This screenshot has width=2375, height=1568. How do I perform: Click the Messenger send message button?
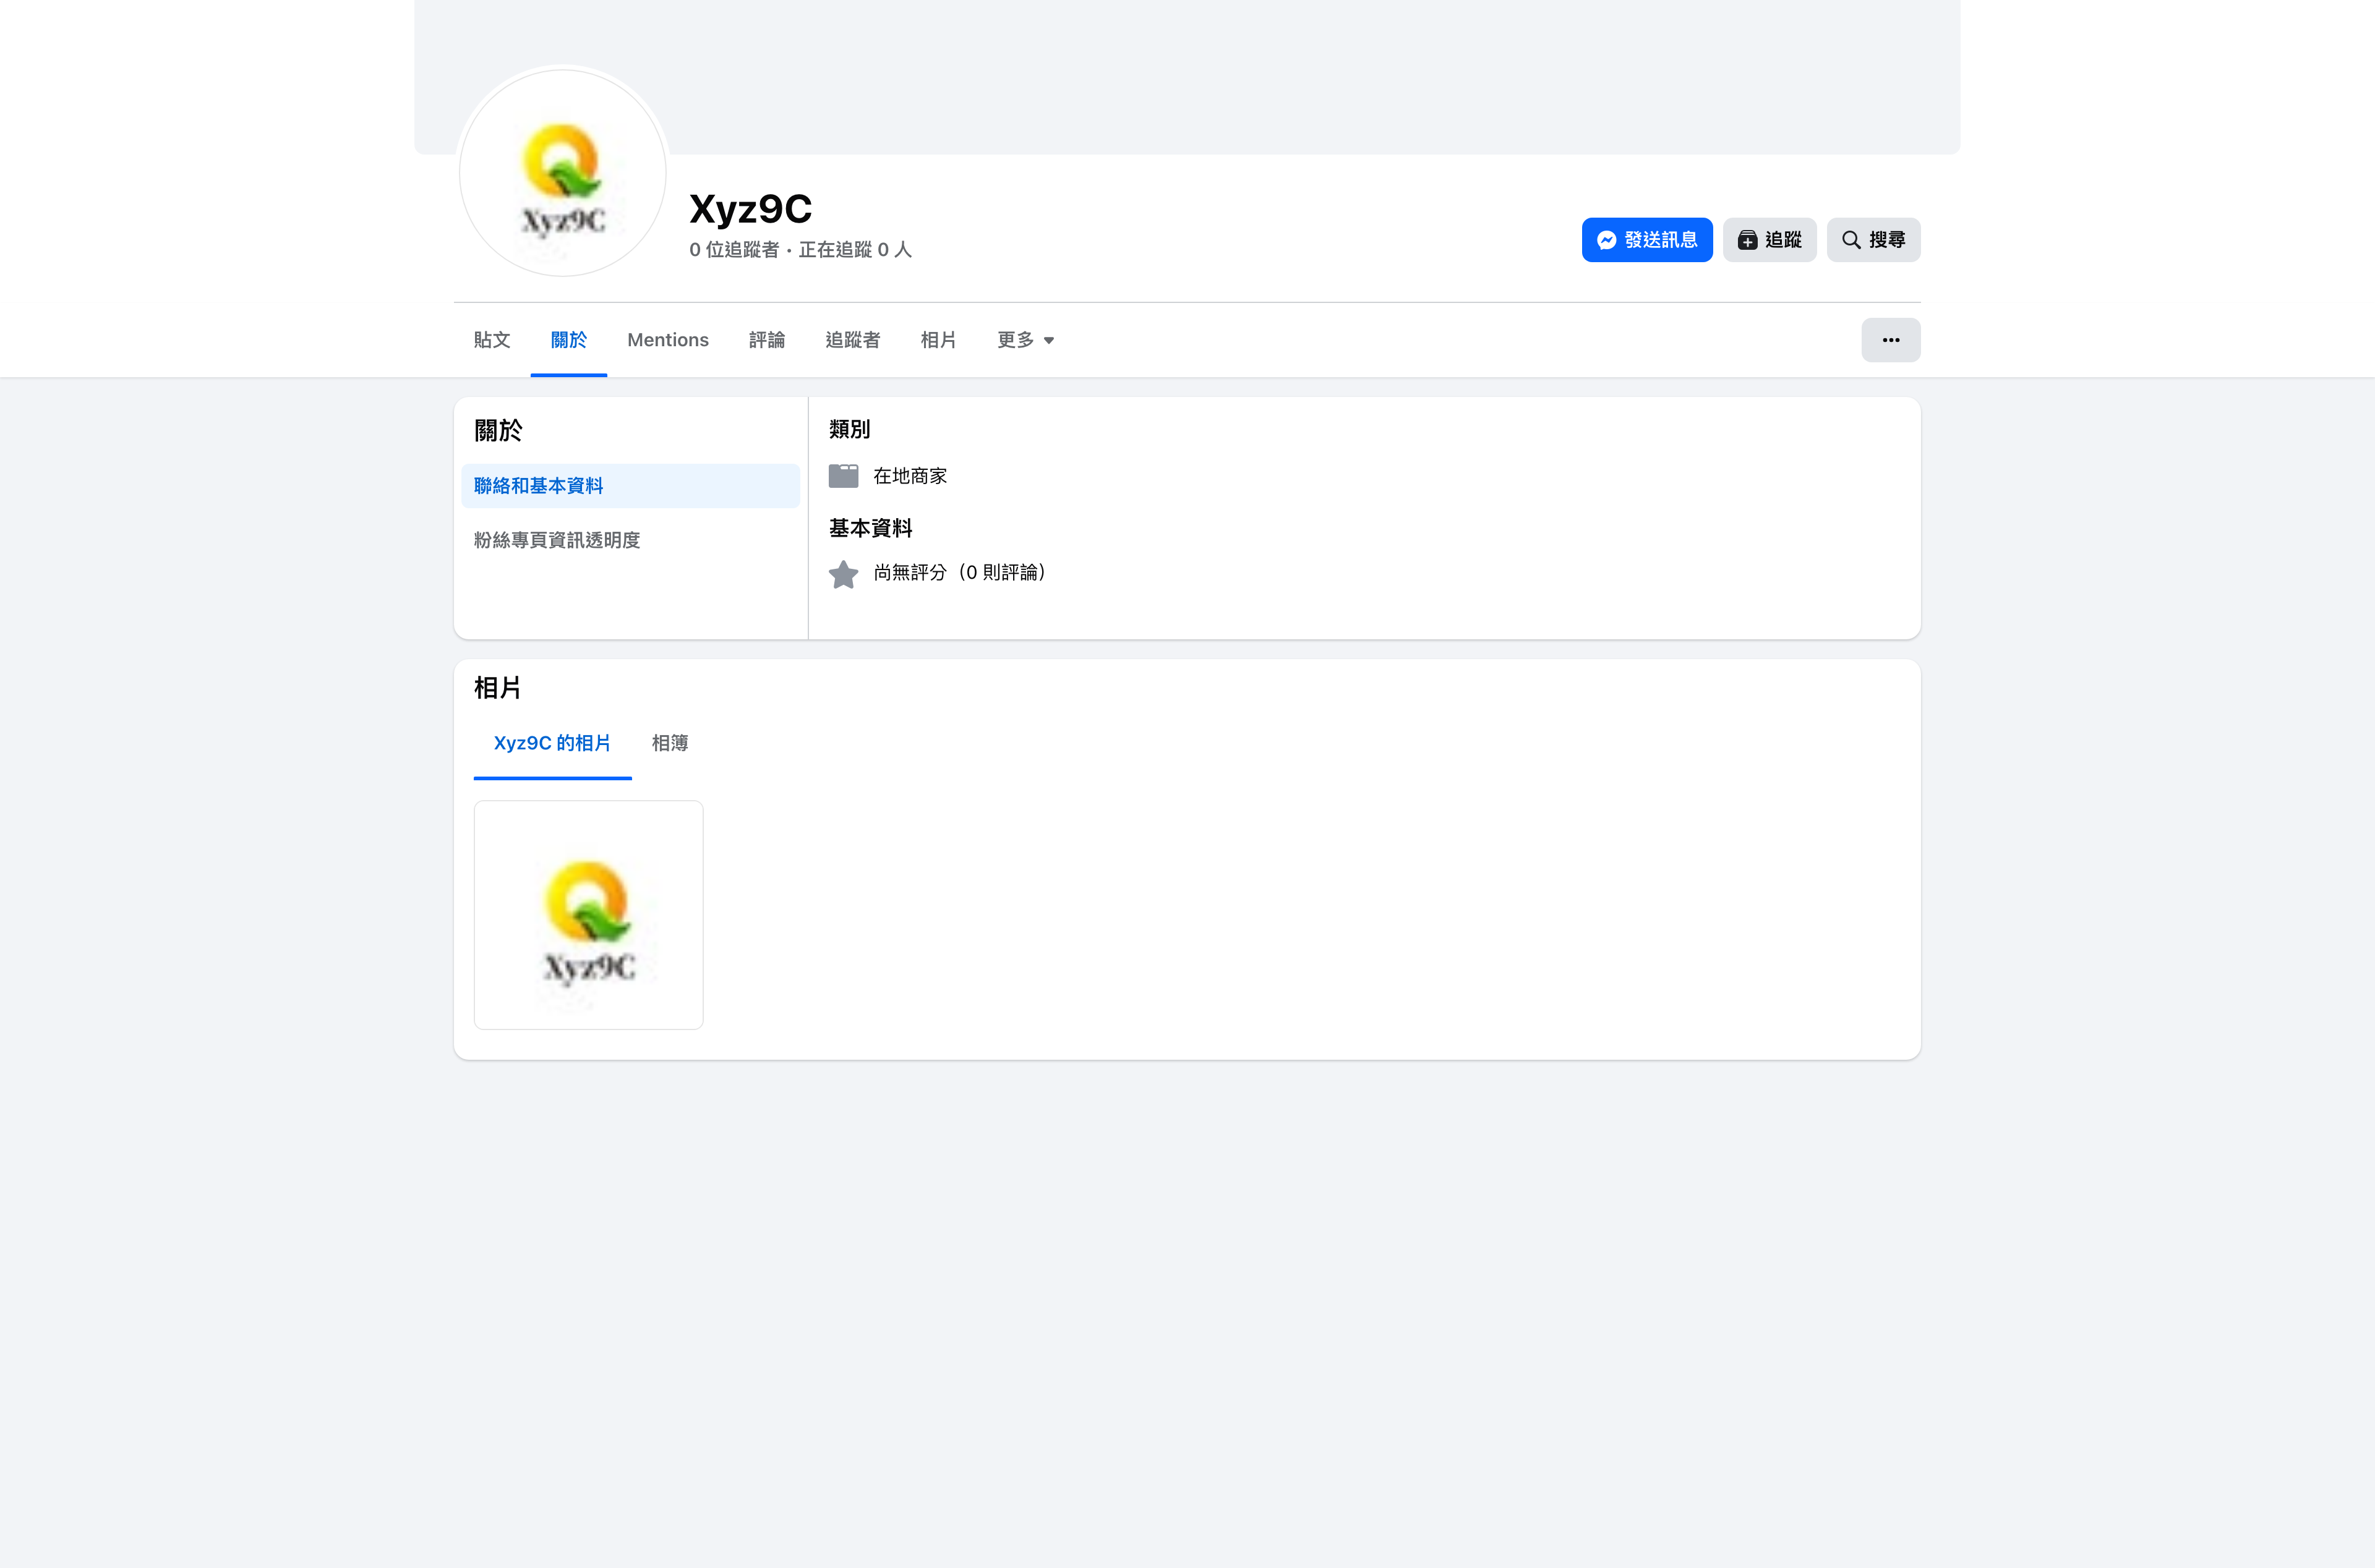[1646, 240]
